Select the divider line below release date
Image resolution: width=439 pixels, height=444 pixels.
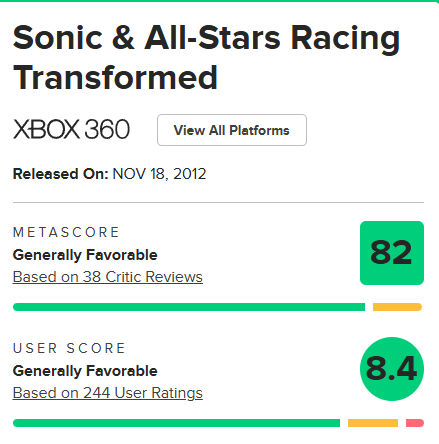218,202
